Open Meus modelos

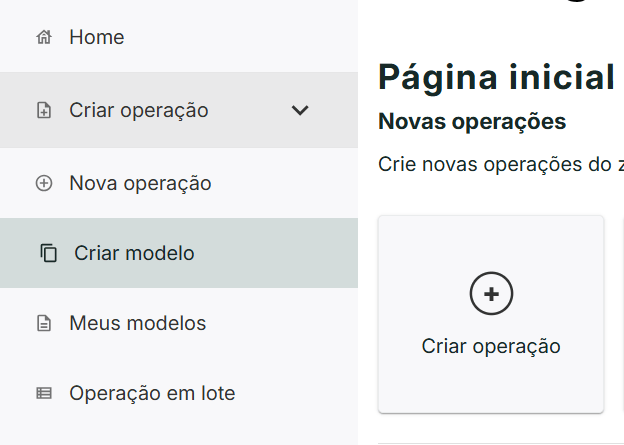coord(137,324)
